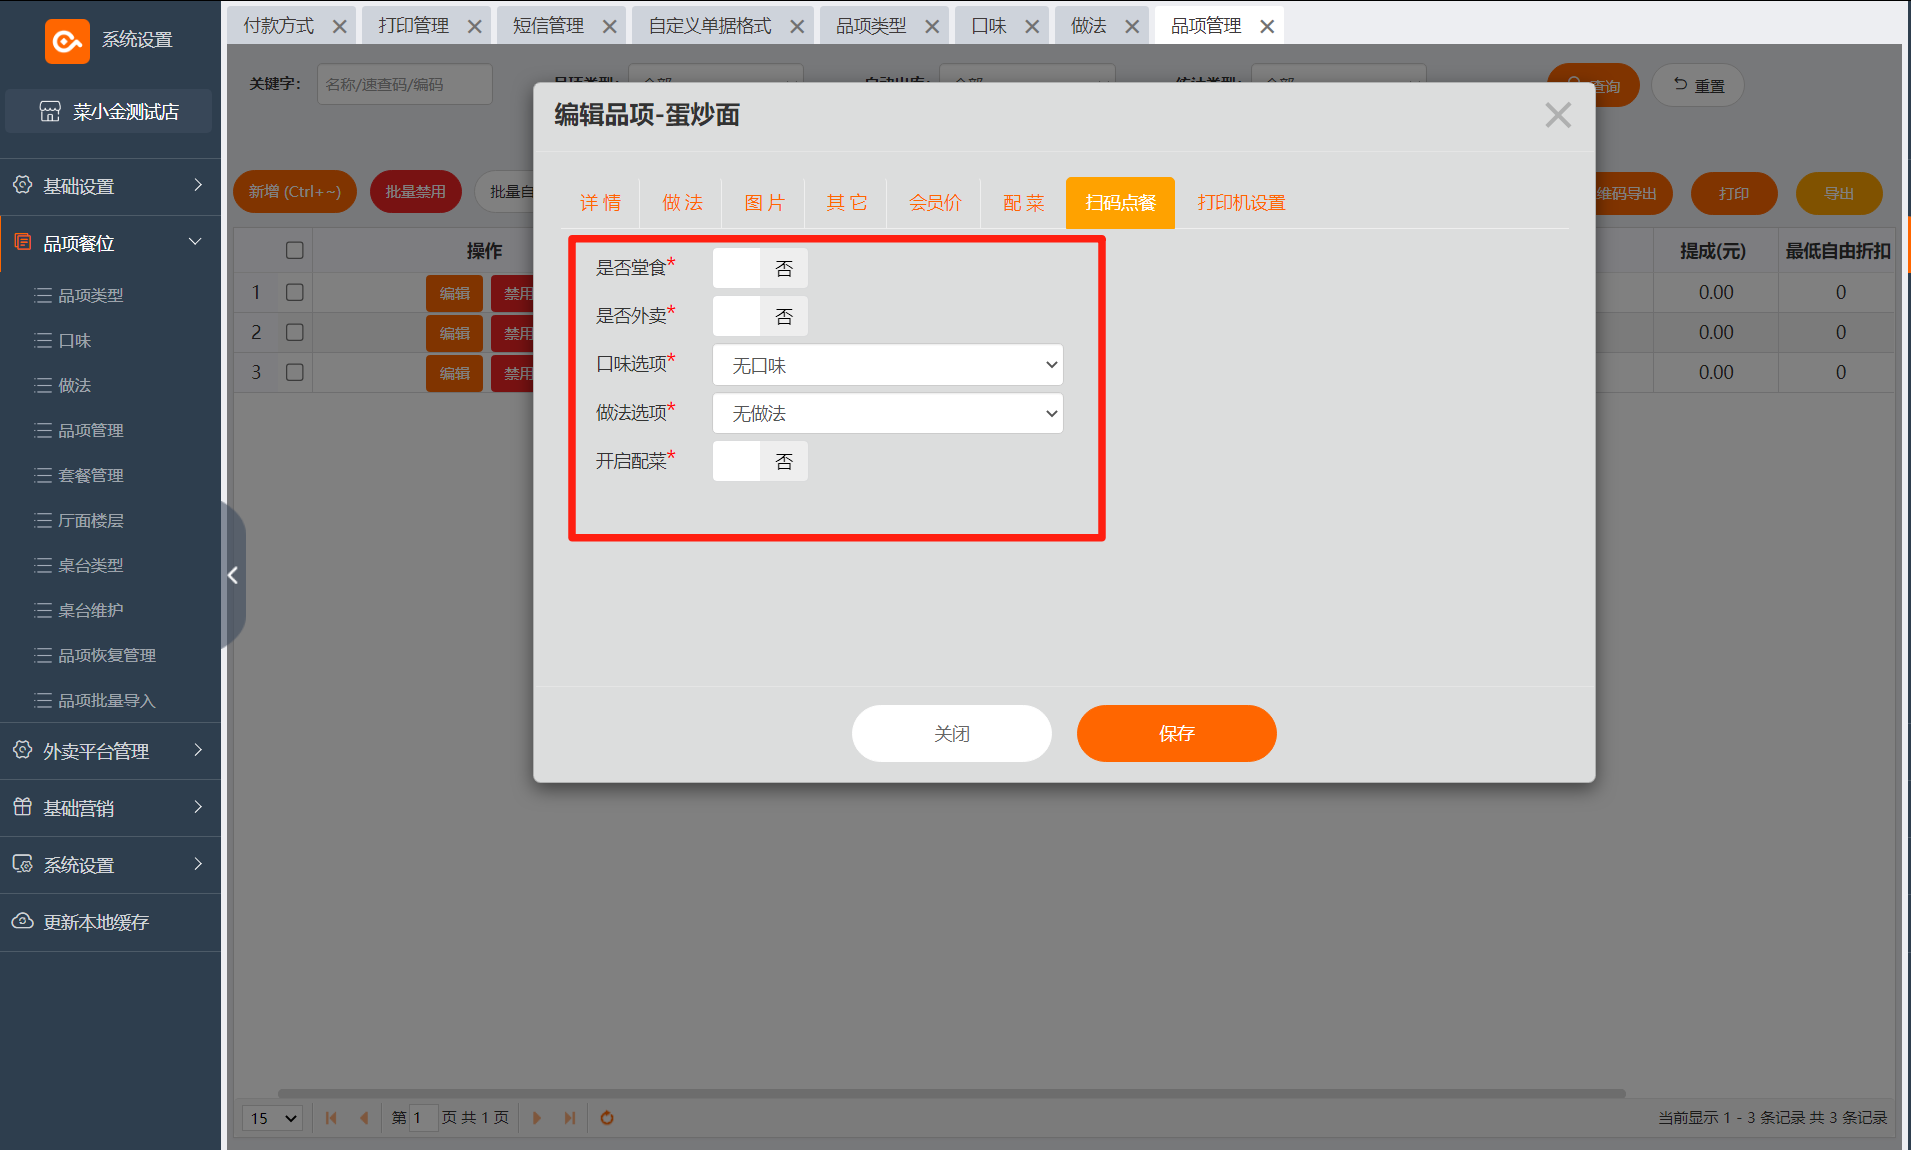This screenshot has height=1150, width=1911.
Task: Expand the 系统设置 sidebar section
Action: point(198,864)
